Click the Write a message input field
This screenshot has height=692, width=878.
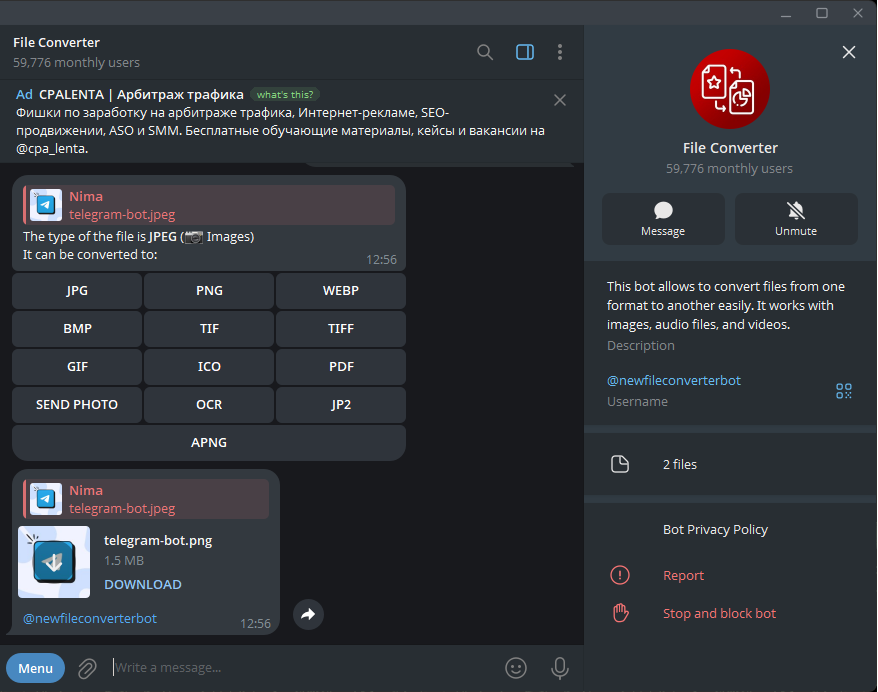(300, 667)
